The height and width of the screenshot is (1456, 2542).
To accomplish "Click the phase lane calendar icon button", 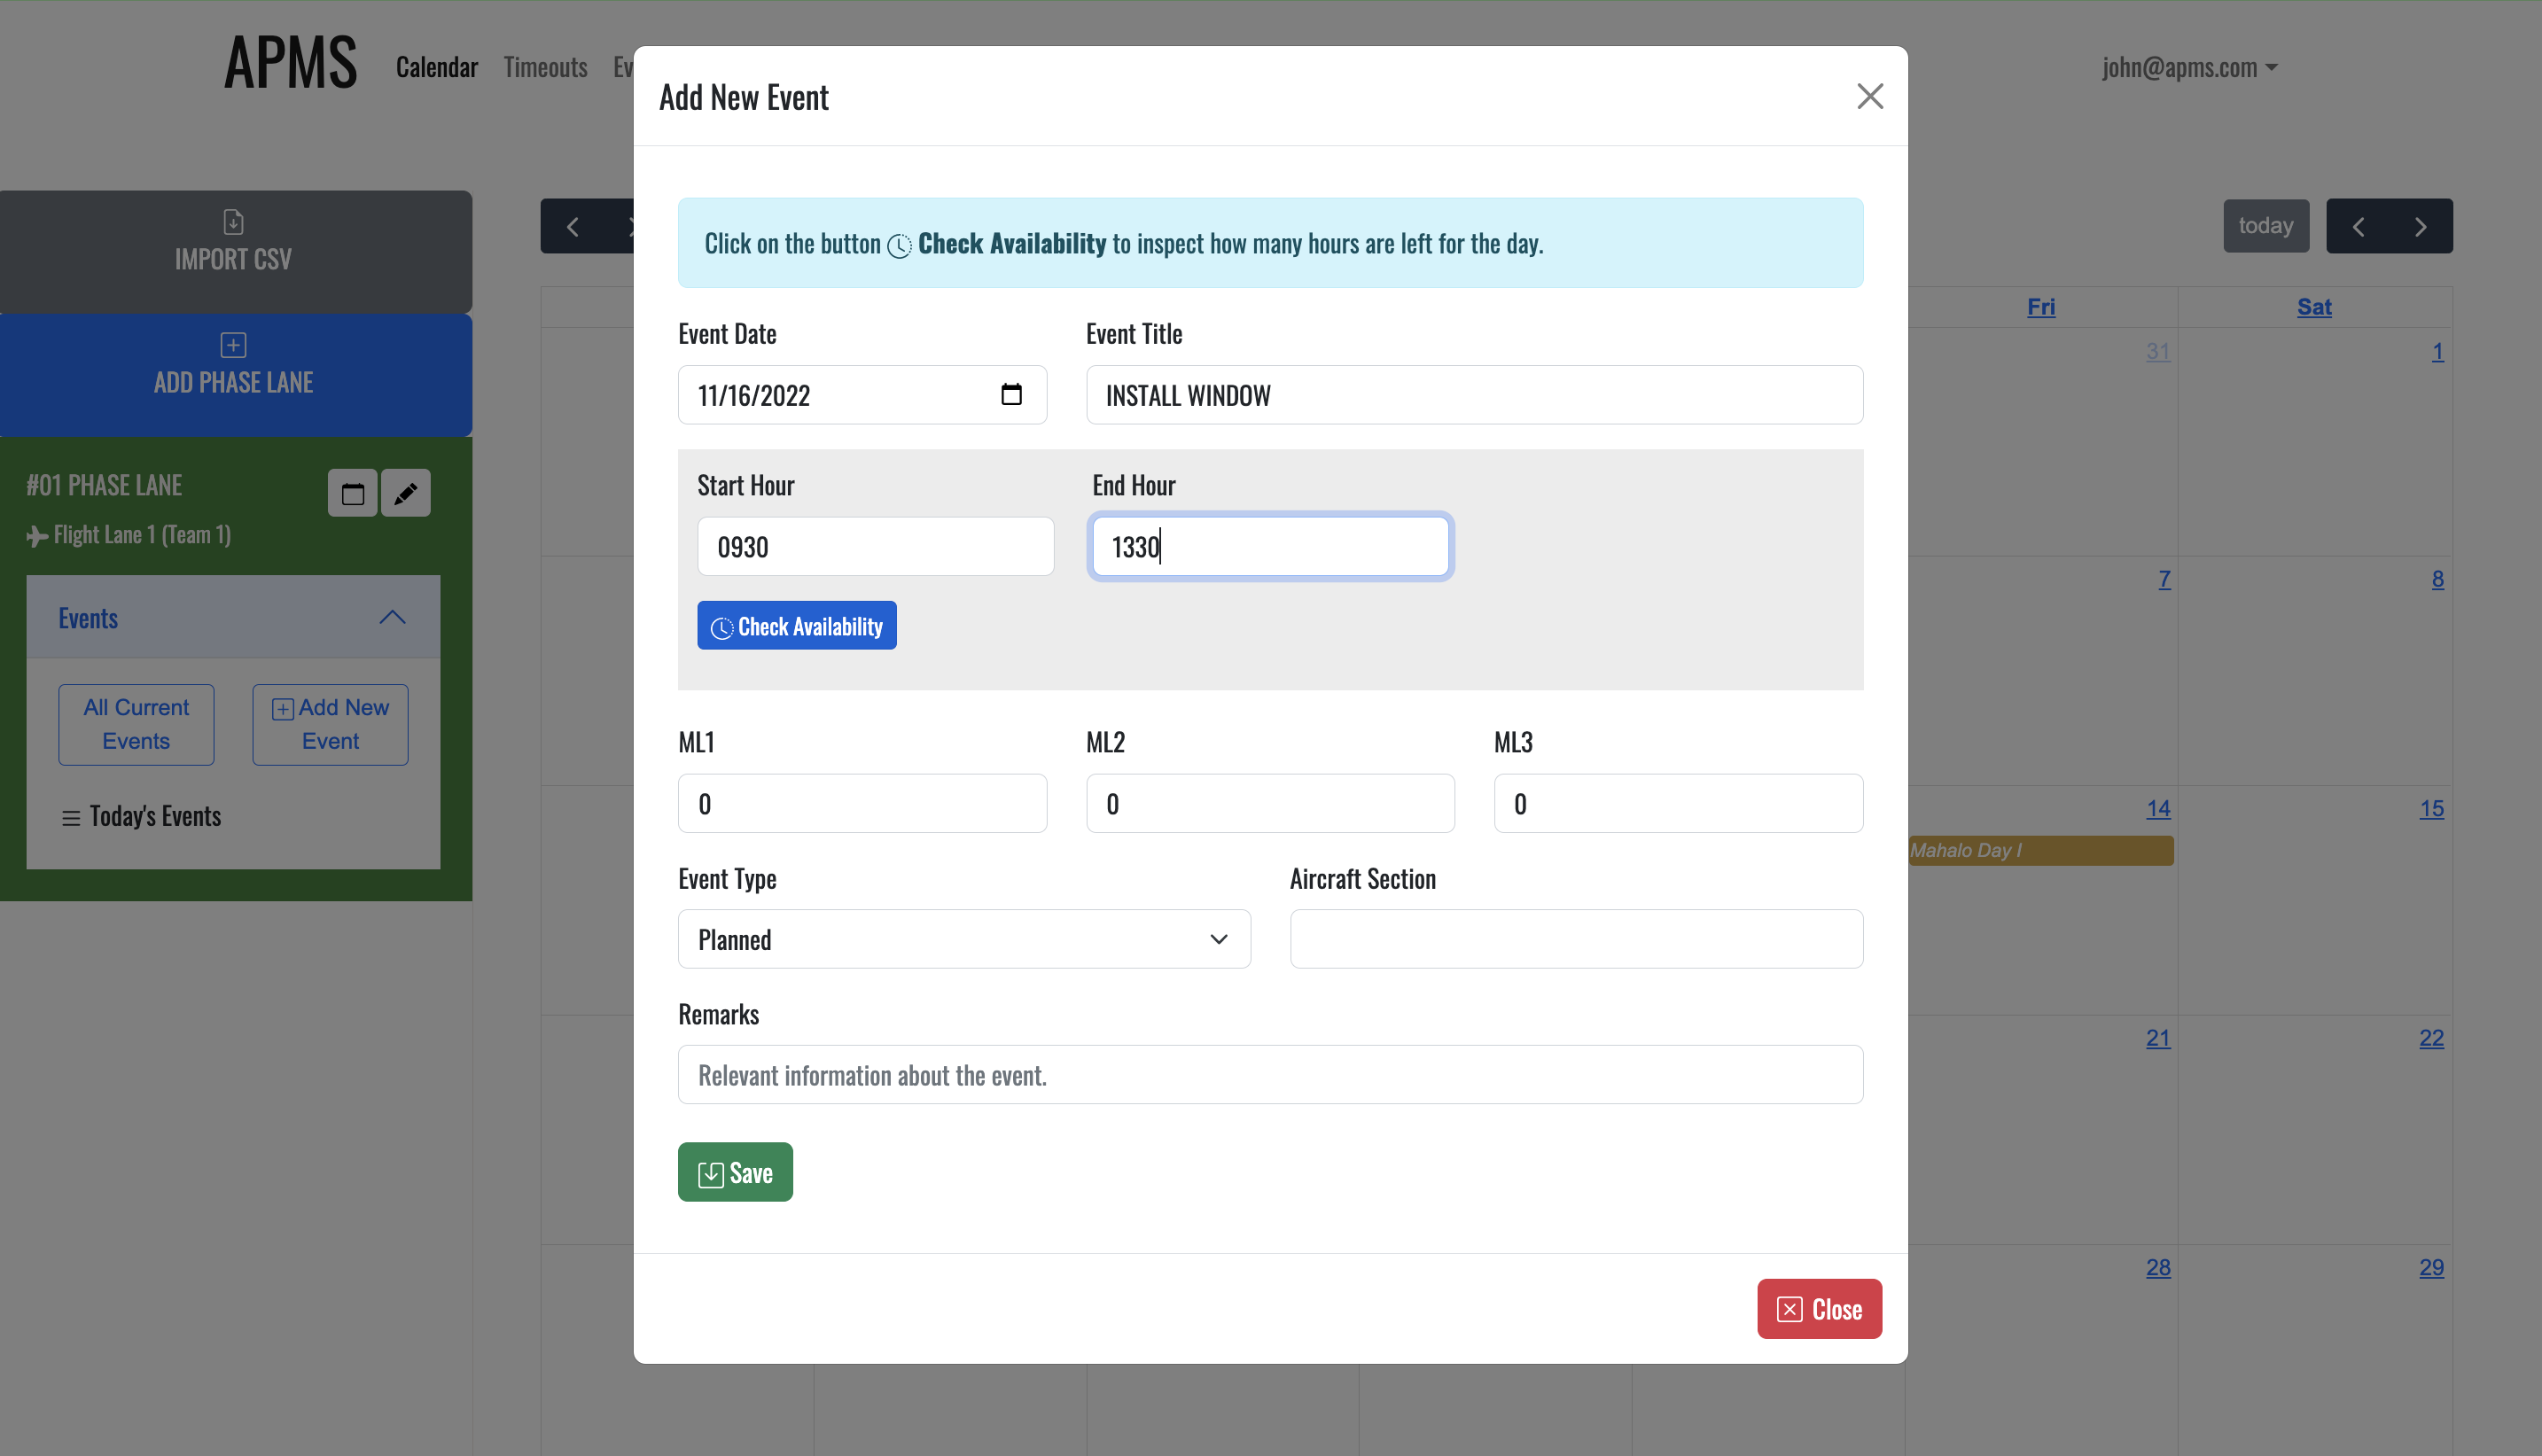I will [x=352, y=493].
